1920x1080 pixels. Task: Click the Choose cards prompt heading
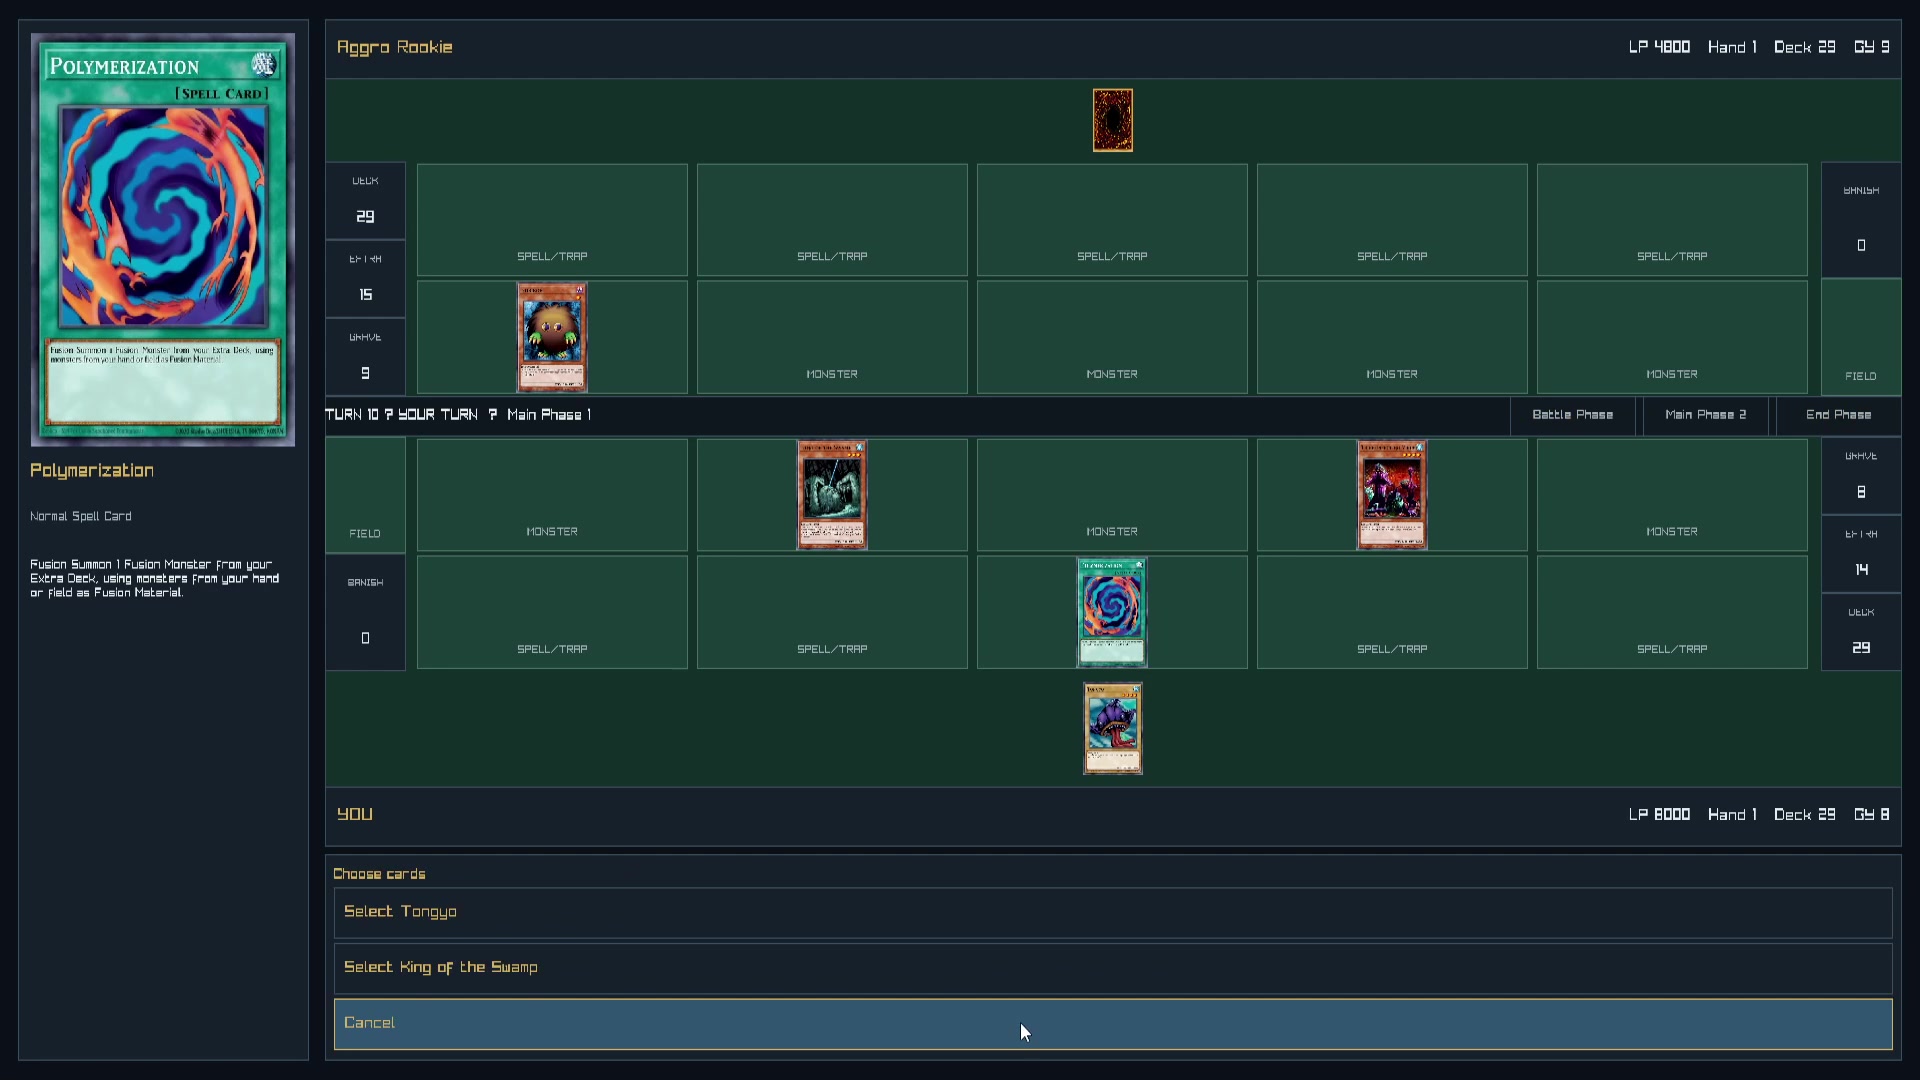tap(379, 874)
